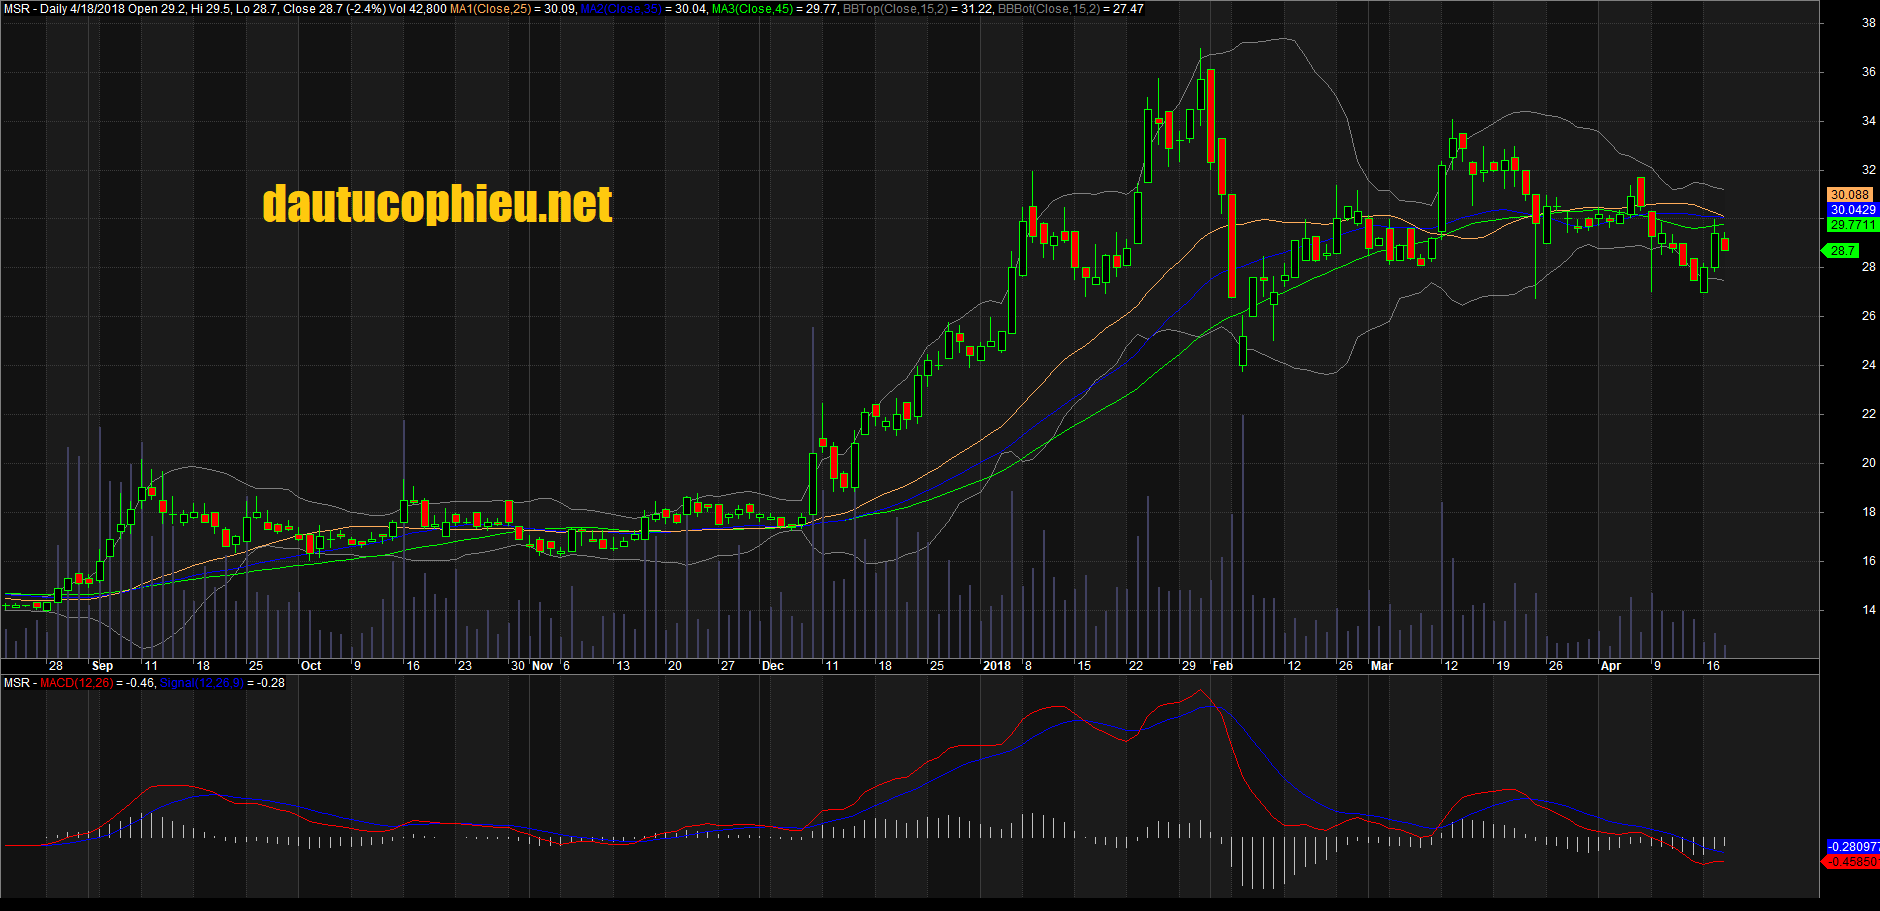Click the MA1(Close,25) = 30.09 header label
The height and width of the screenshot is (911, 1880).
[513, 9]
